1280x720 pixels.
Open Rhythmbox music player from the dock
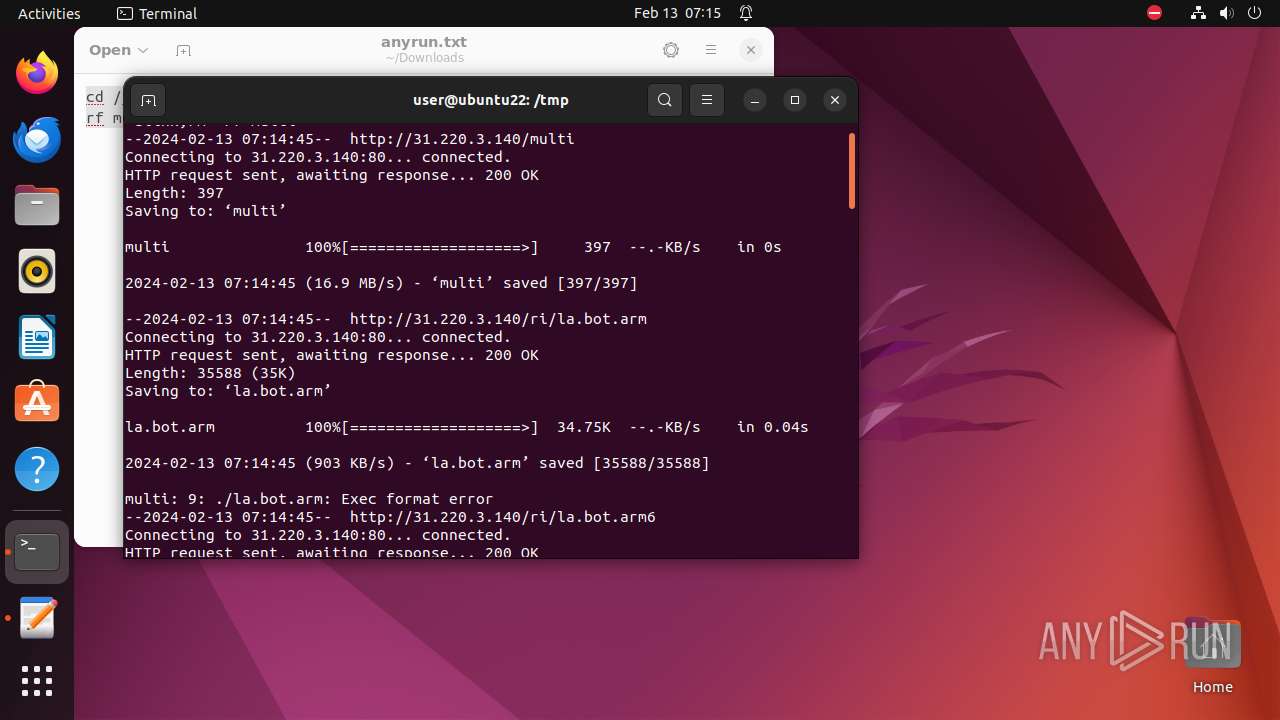pyautogui.click(x=37, y=272)
